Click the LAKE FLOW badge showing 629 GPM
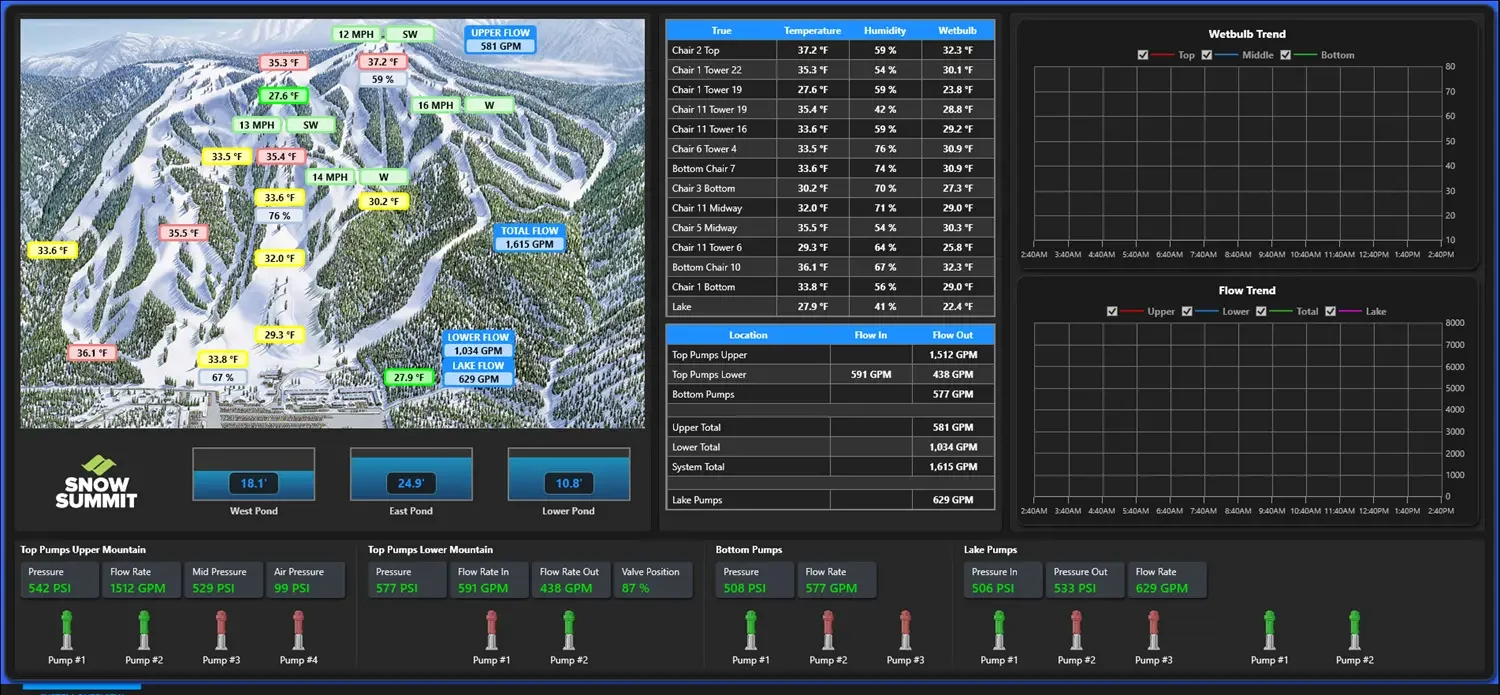This screenshot has width=1500, height=695. click(x=478, y=374)
